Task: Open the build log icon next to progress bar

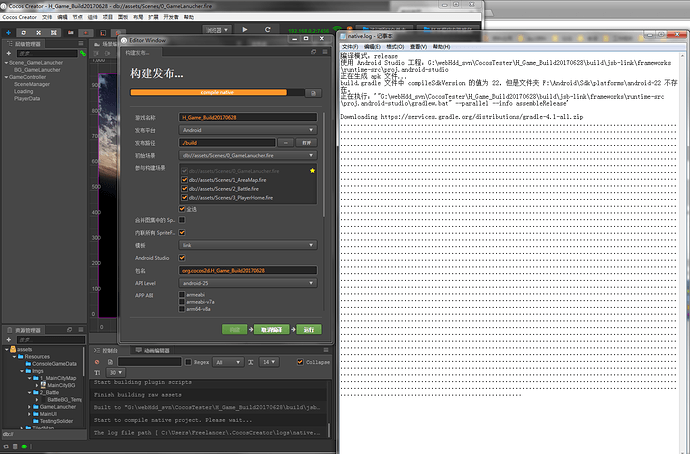Action: coord(313,93)
